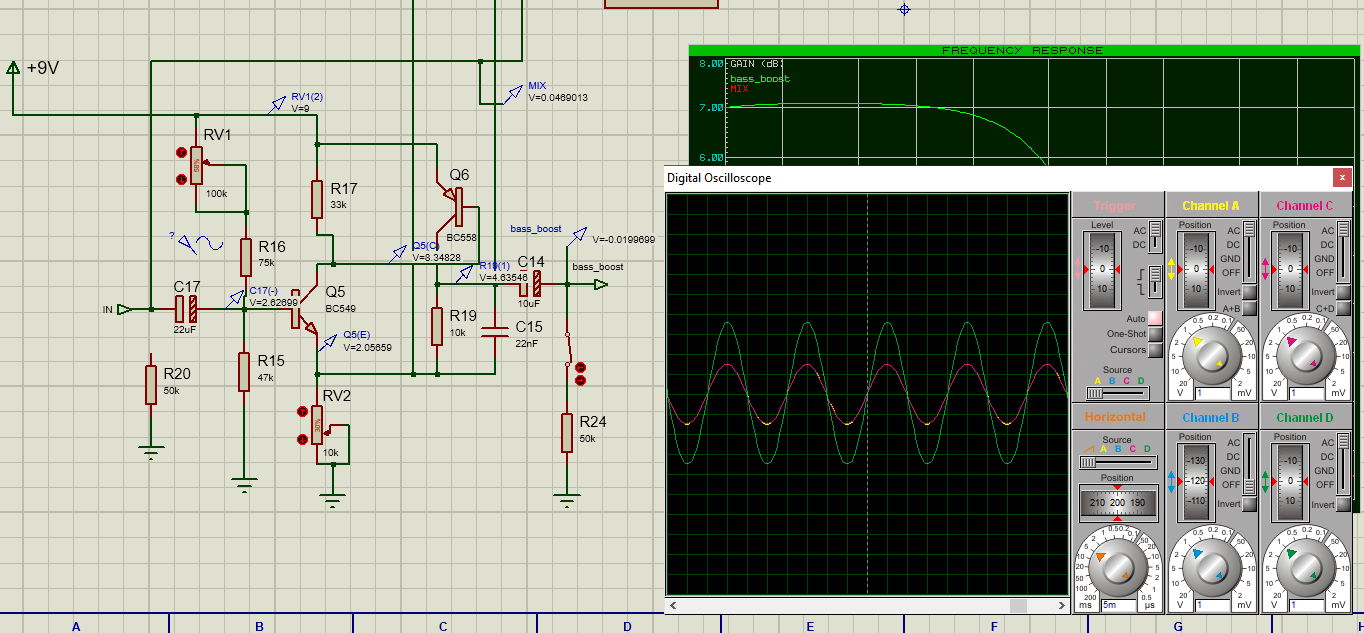Toggle the A+B sum button
Image resolution: width=1364 pixels, height=633 pixels.
point(1249,308)
